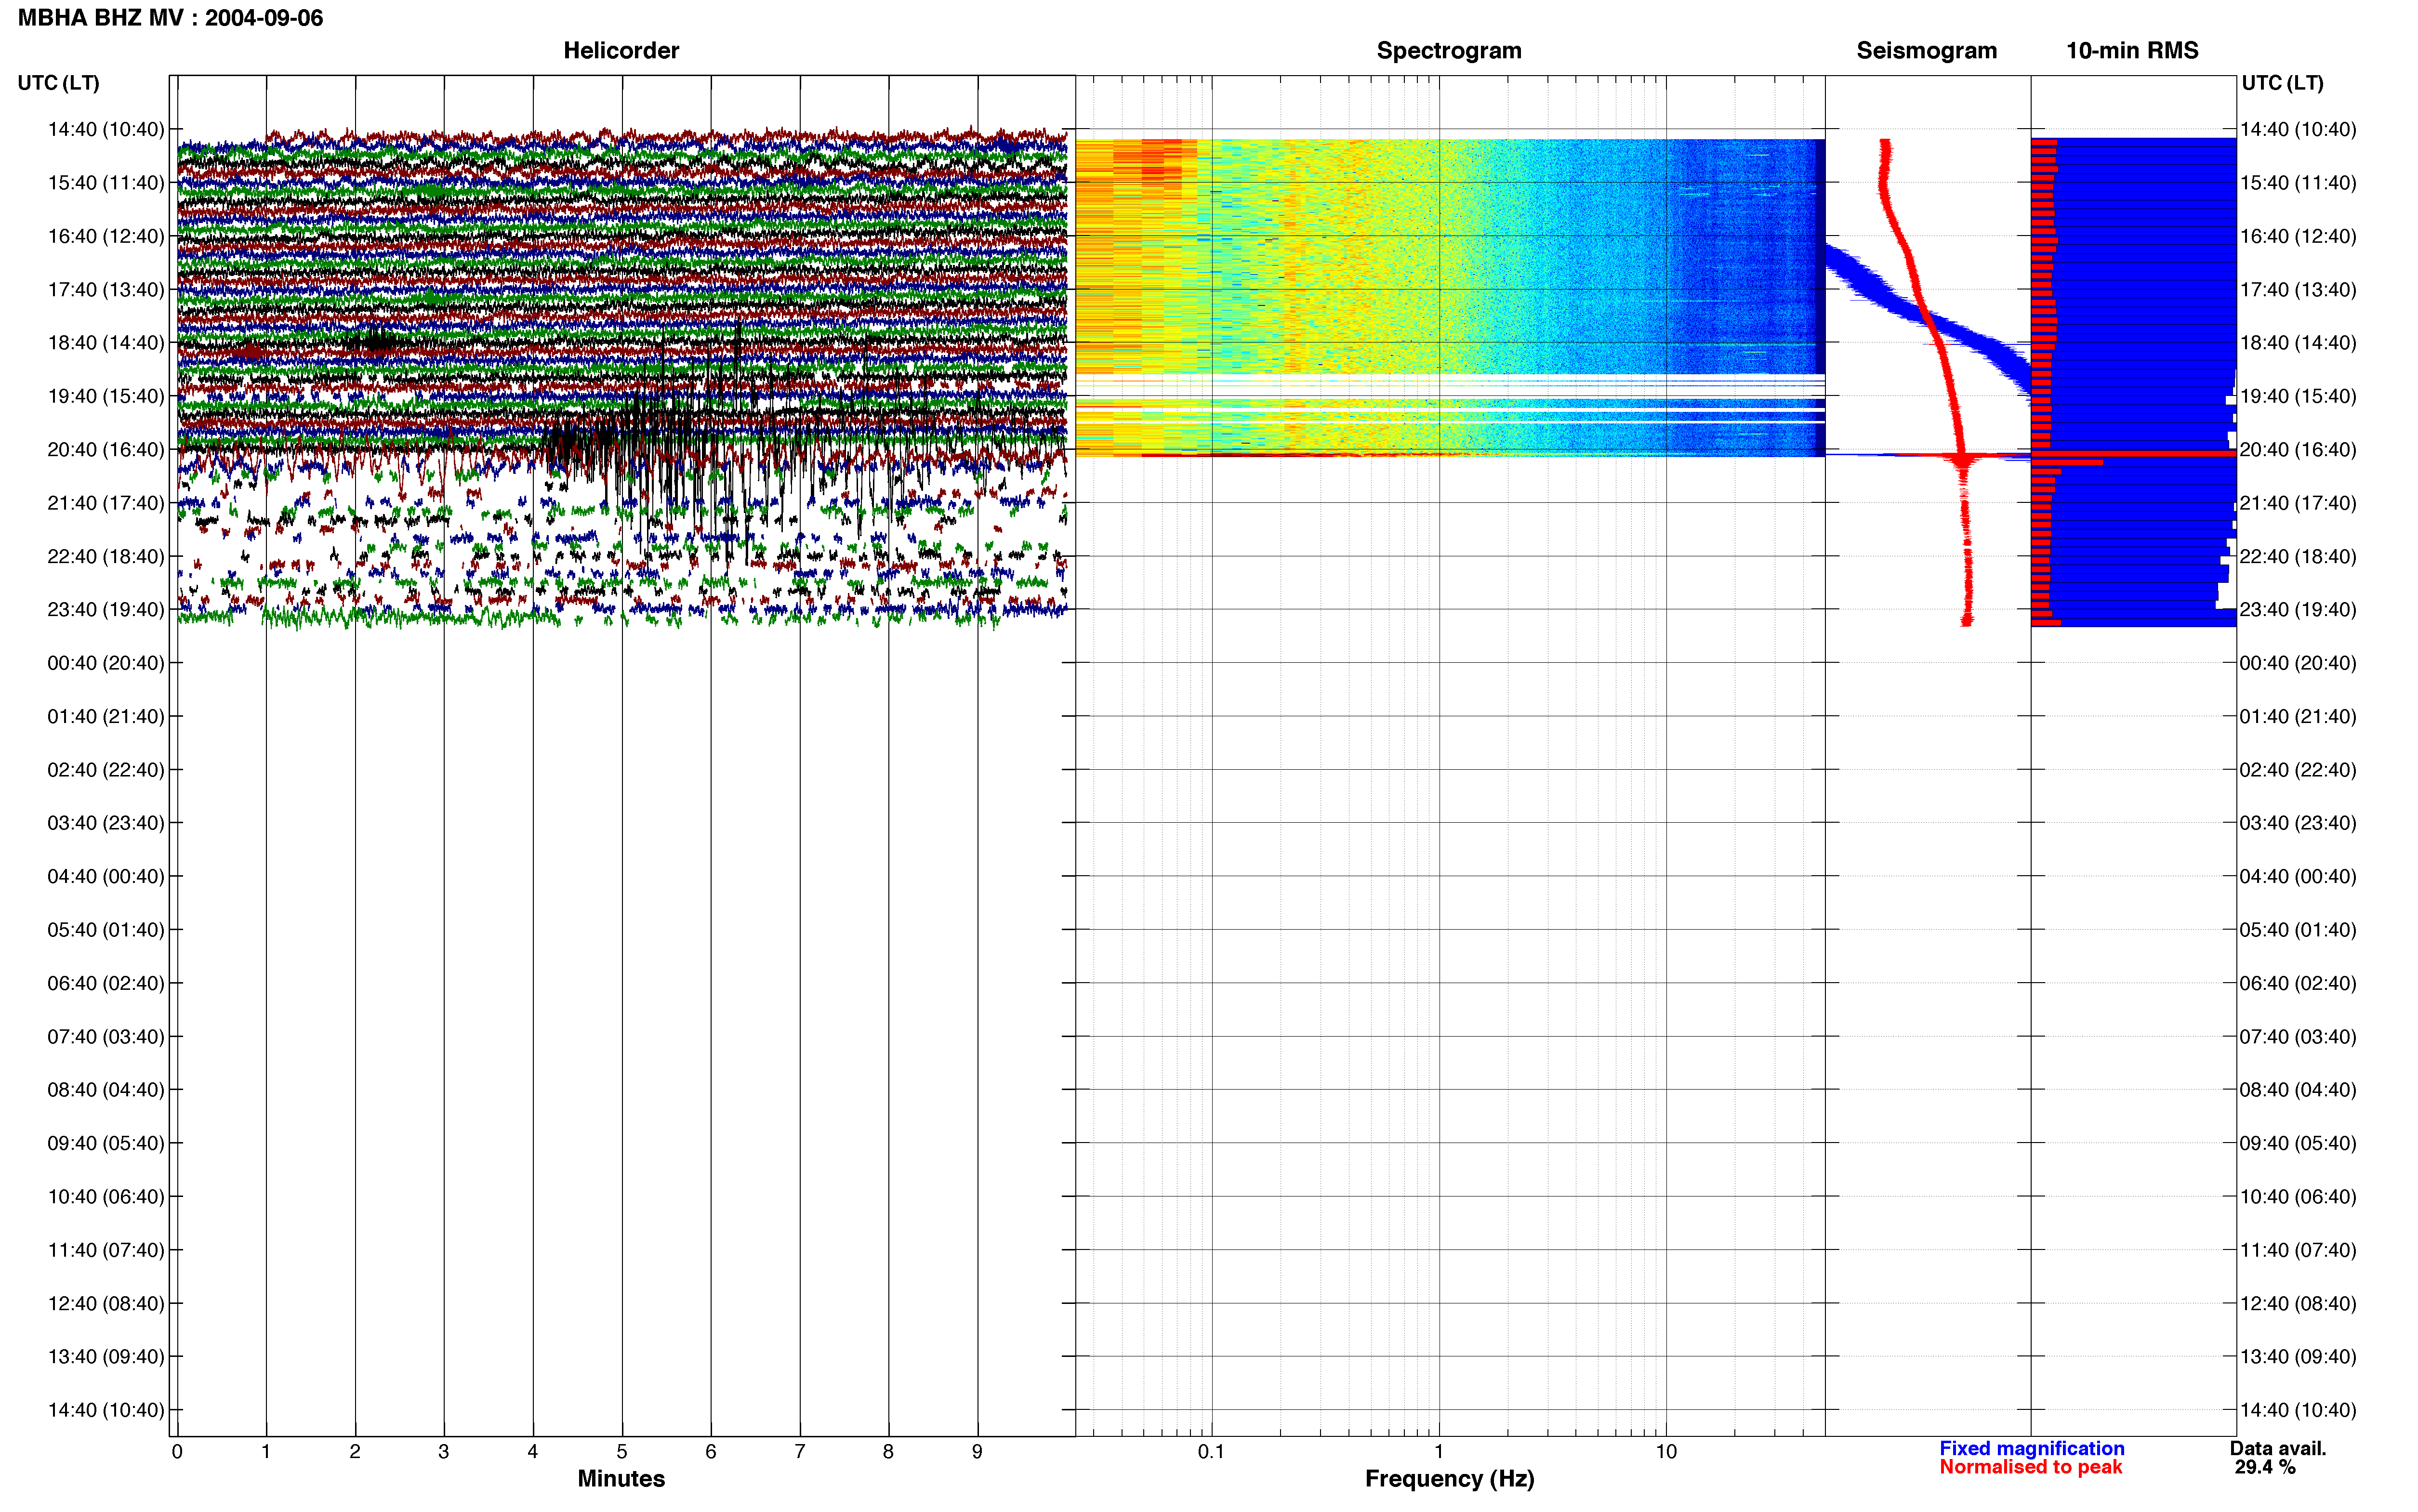Image resolution: width=2418 pixels, height=1512 pixels.
Task: Click the left '10:40 (06:40)' time label
Action: point(106,1196)
